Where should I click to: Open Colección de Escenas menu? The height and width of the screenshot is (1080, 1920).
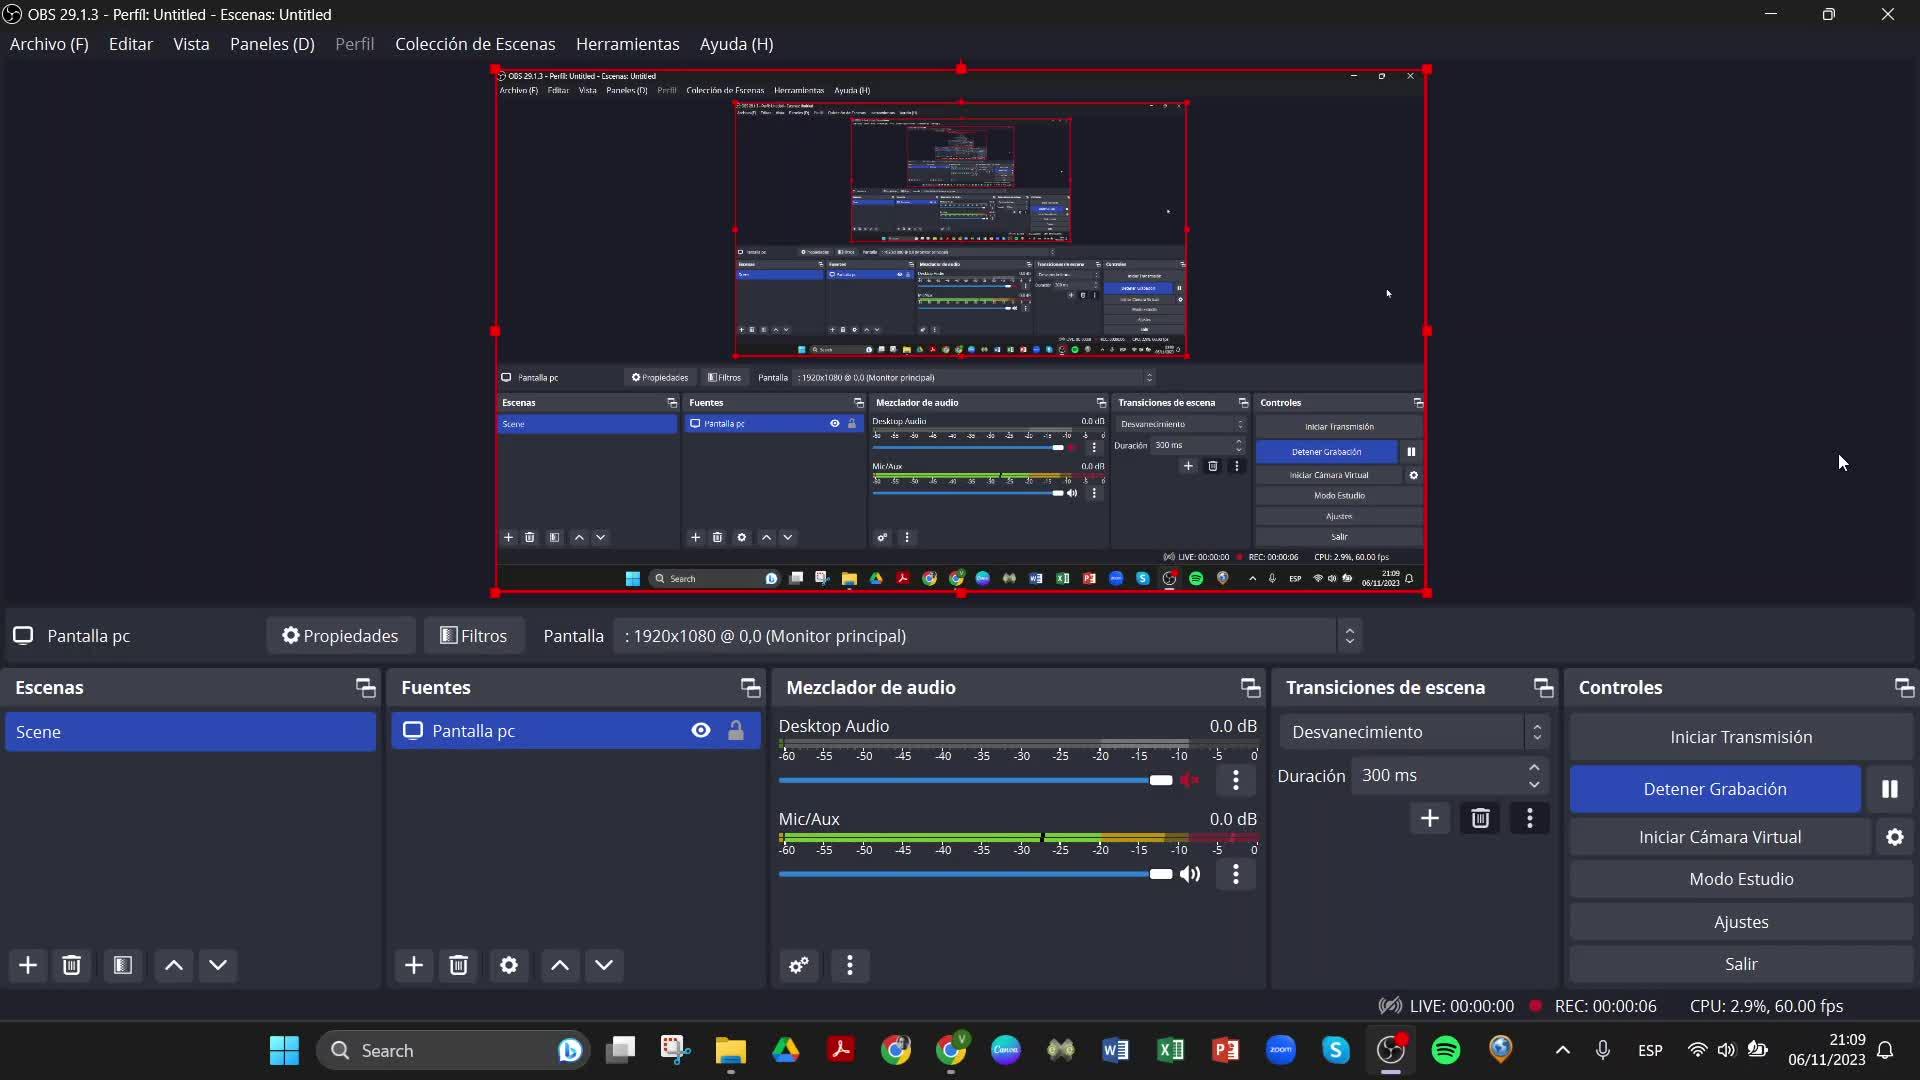pyautogui.click(x=475, y=44)
